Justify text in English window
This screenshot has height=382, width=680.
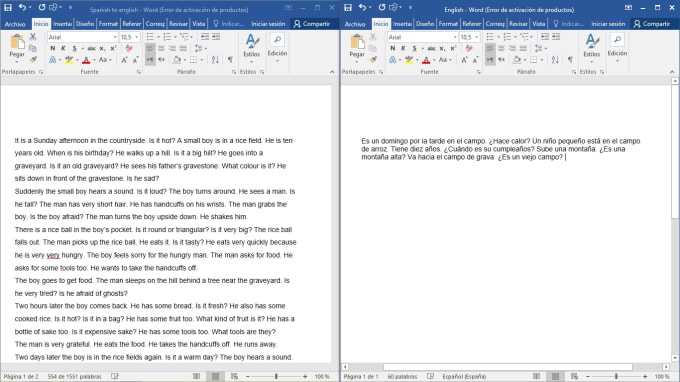(x=523, y=48)
